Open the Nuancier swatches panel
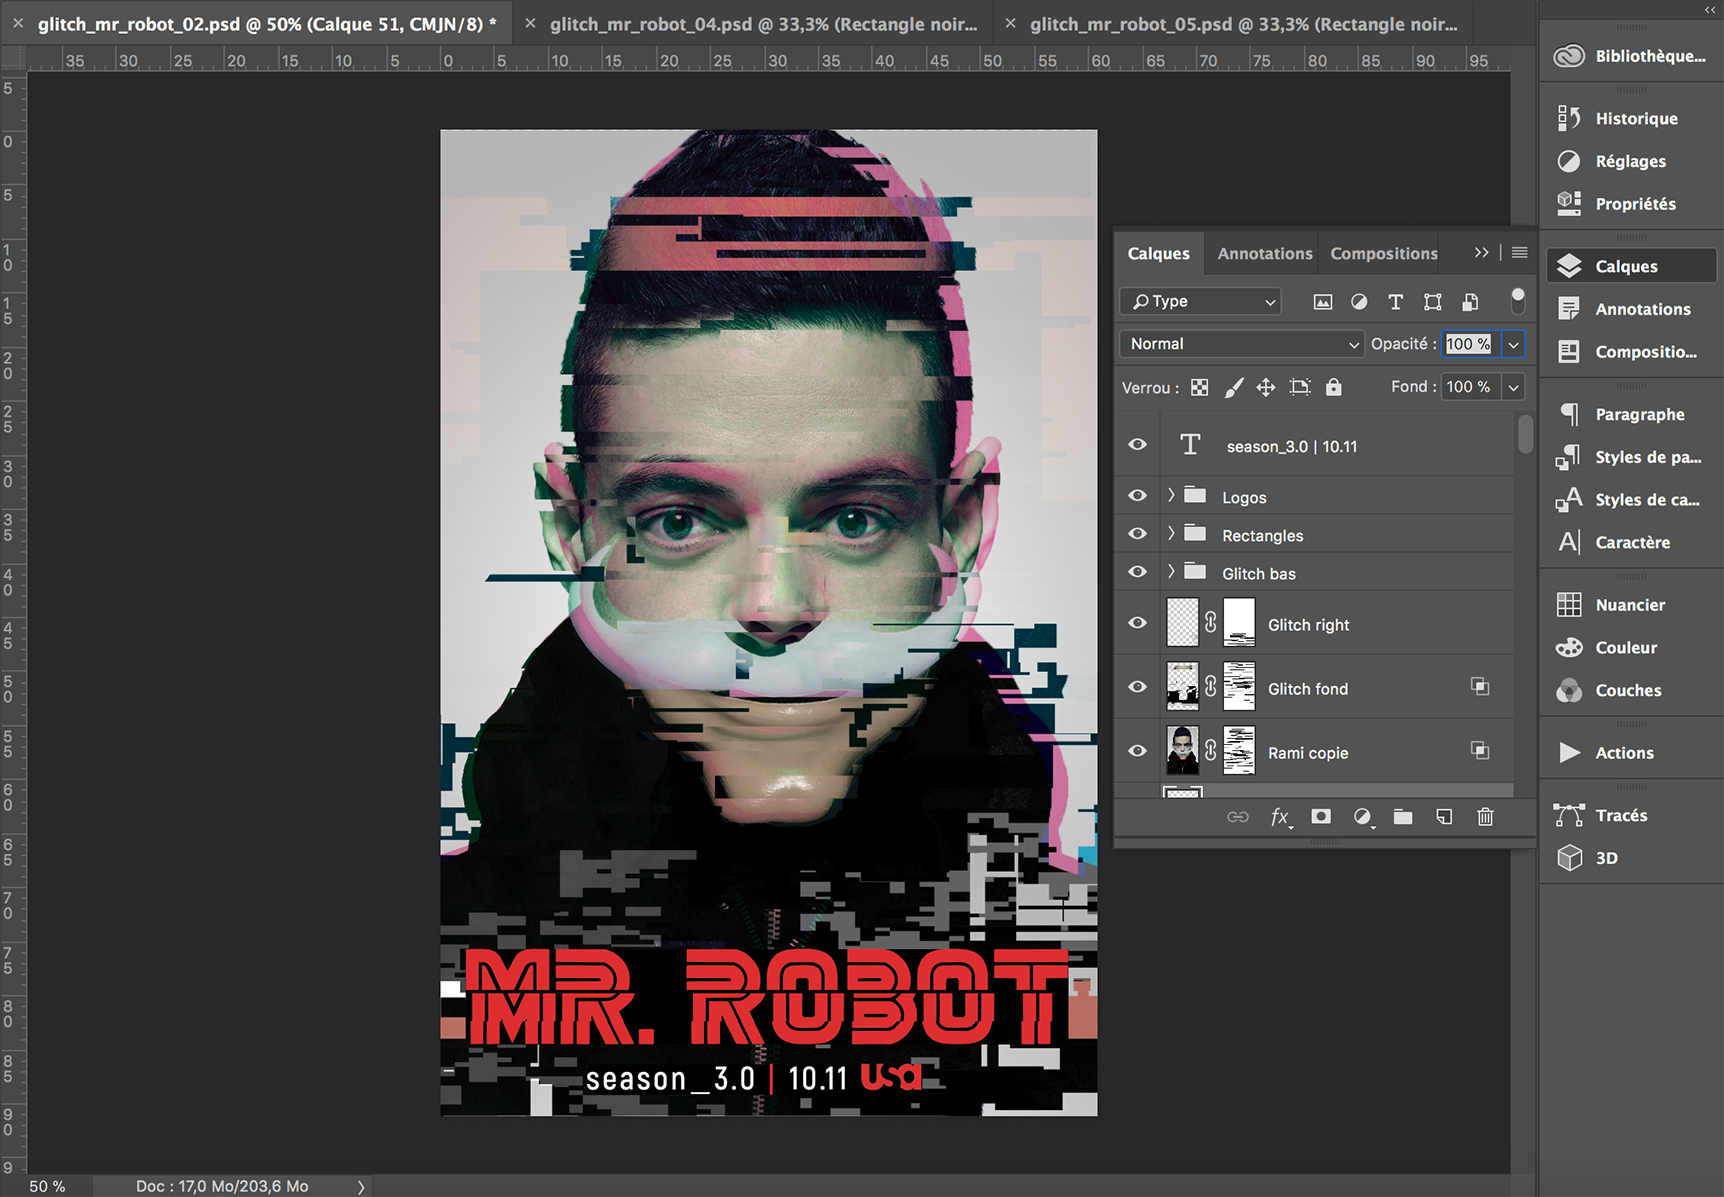Image resolution: width=1724 pixels, height=1197 pixels. click(x=1629, y=605)
